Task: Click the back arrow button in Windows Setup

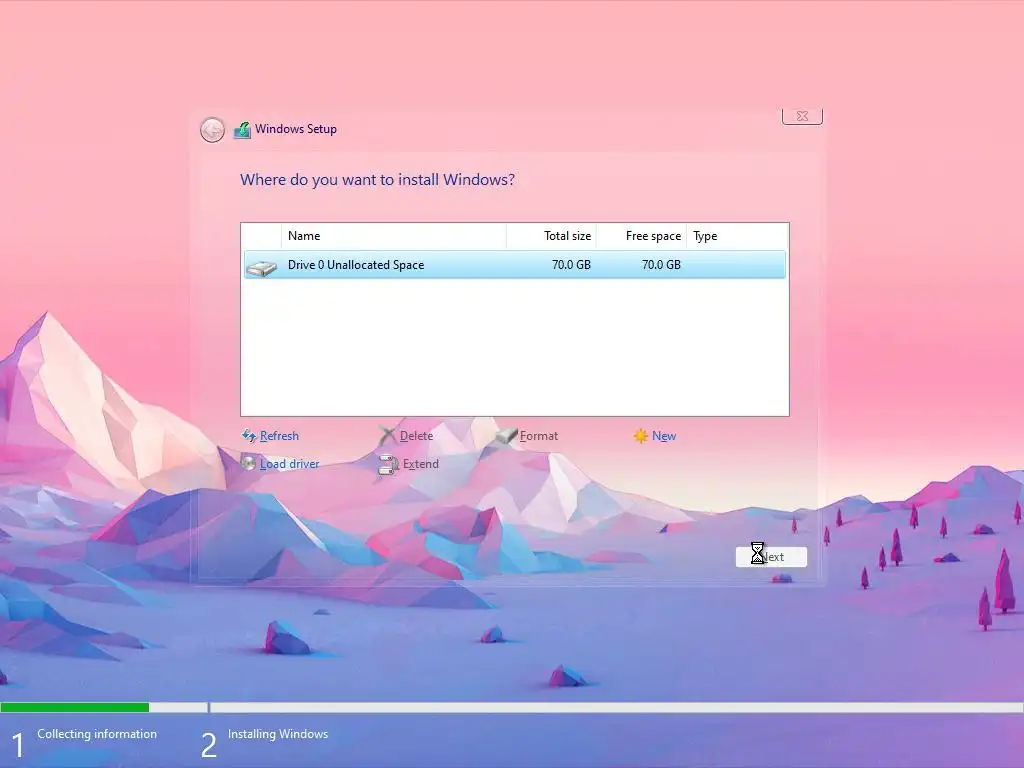Action: tap(212, 130)
